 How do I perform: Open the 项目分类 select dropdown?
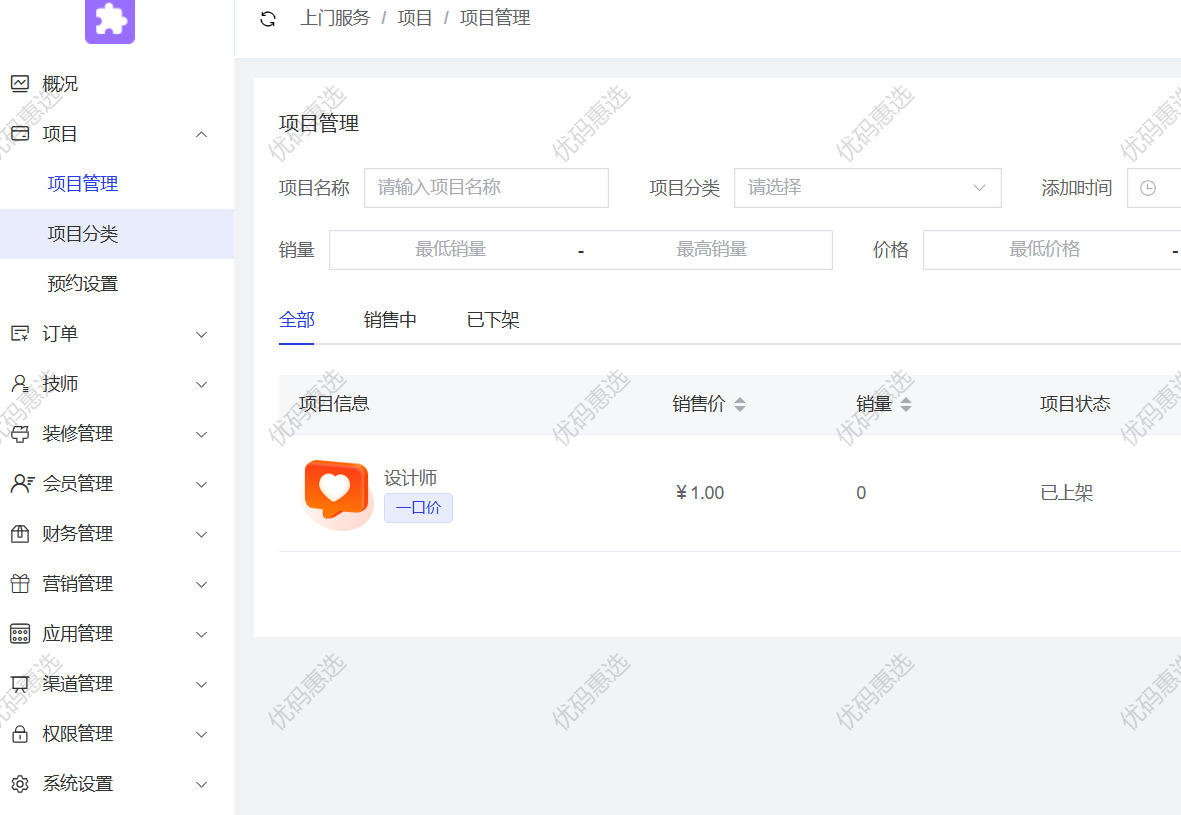[x=867, y=188]
